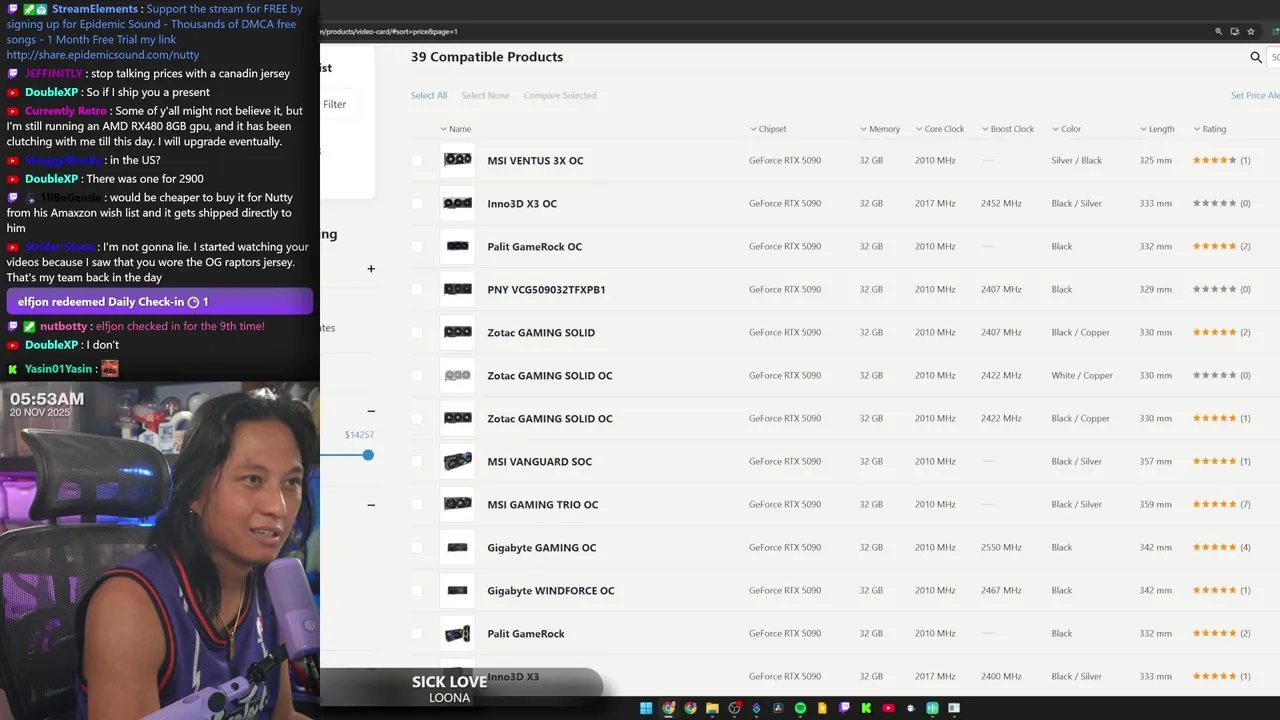Check the PNY VCG509032TFXPB1 checkbox
1280x720 pixels.
417,289
